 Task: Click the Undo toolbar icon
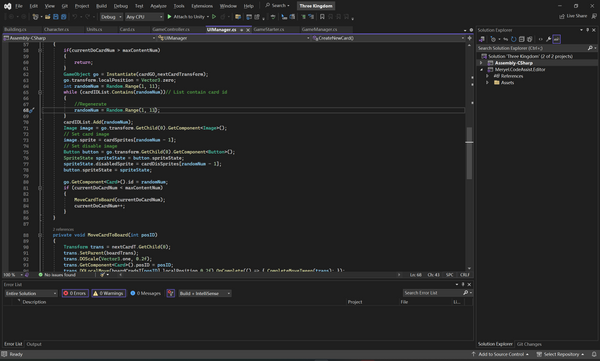75,17
